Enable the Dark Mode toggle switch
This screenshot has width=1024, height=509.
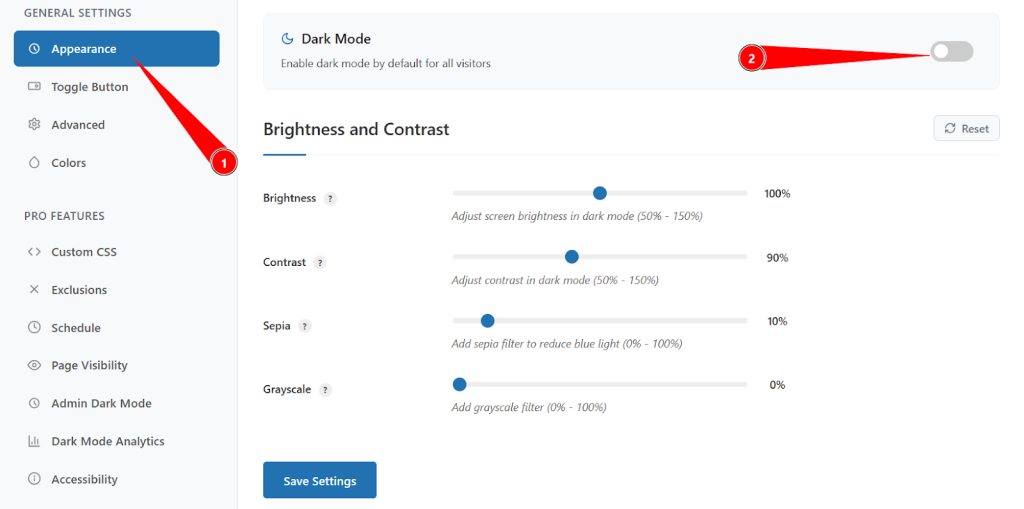[951, 52]
